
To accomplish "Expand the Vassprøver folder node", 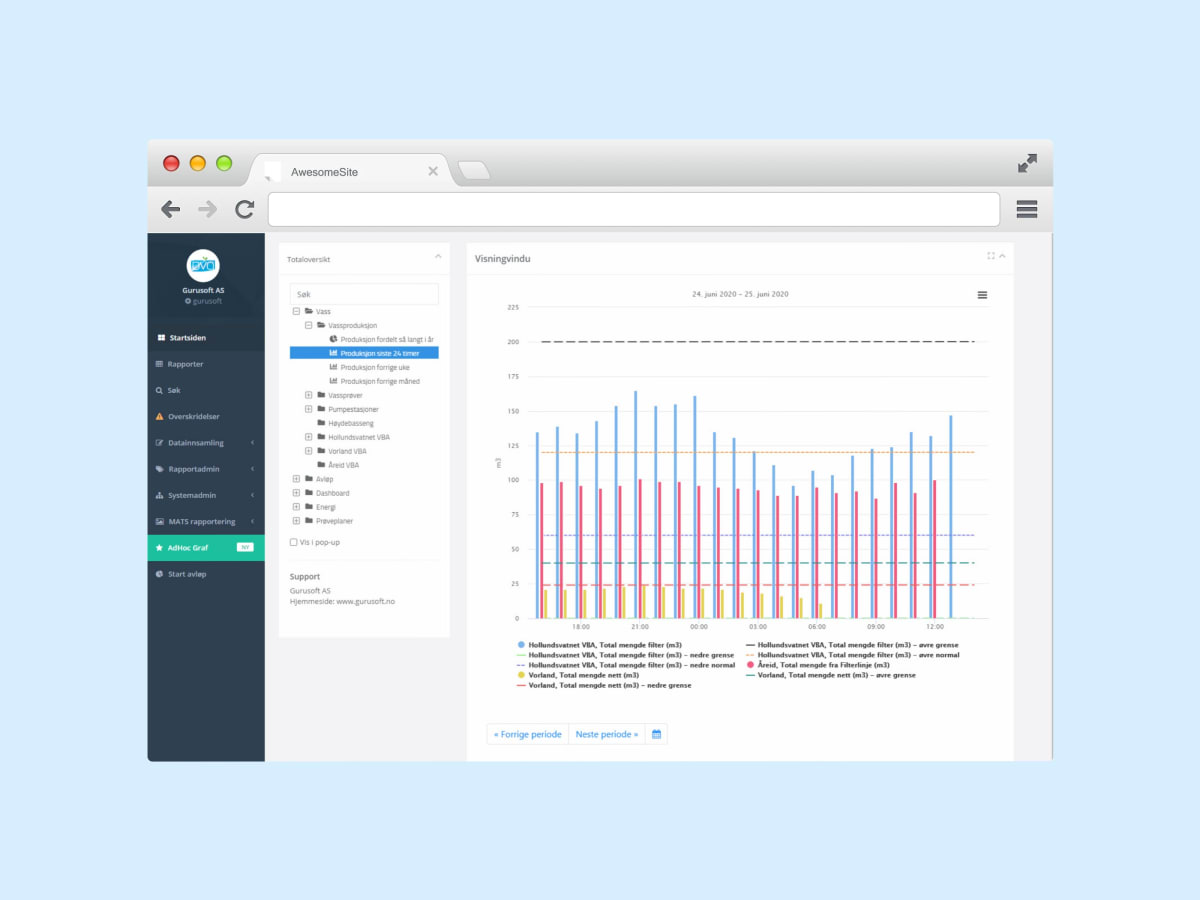I will (308, 395).
